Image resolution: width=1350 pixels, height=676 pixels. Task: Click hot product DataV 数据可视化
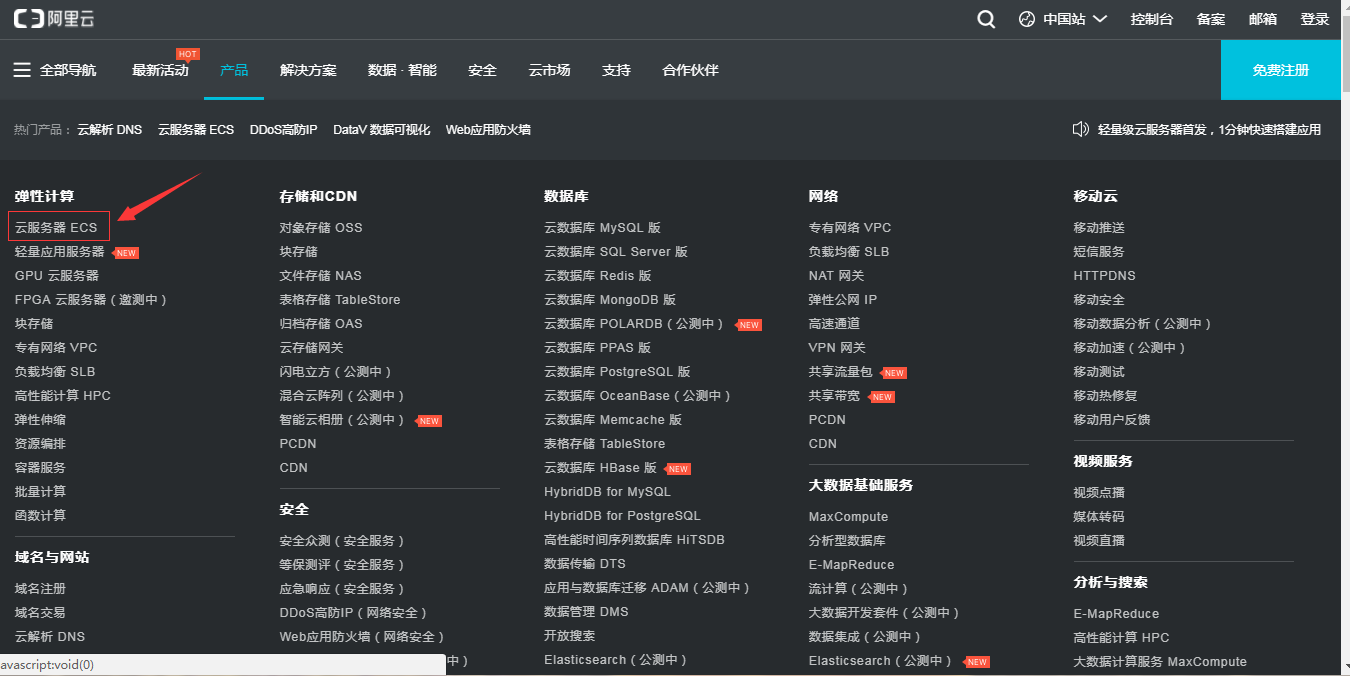click(382, 130)
